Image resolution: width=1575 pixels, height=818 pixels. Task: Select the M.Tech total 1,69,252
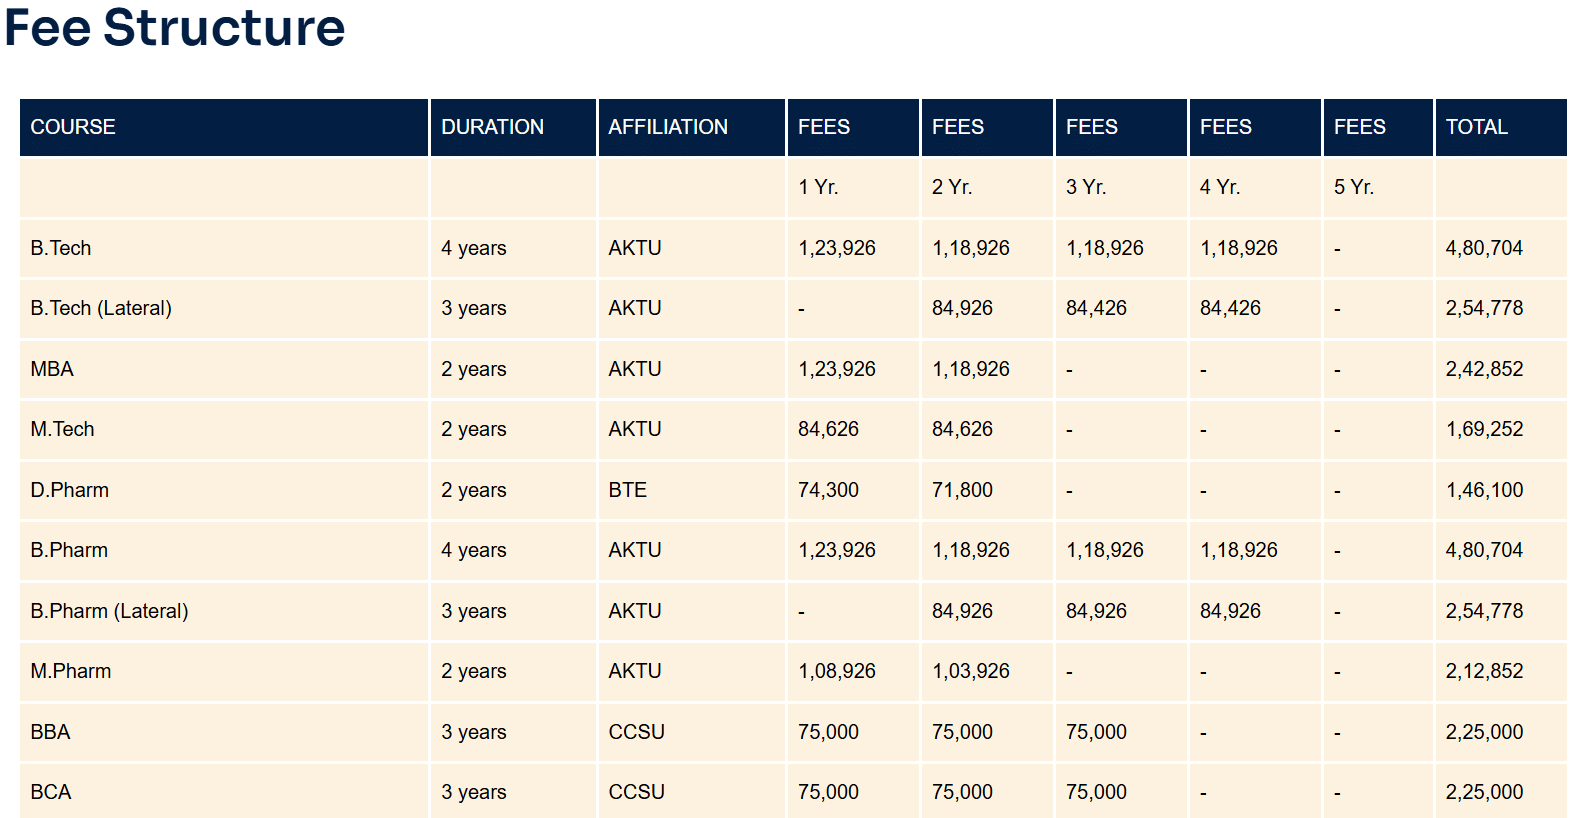point(1484,429)
